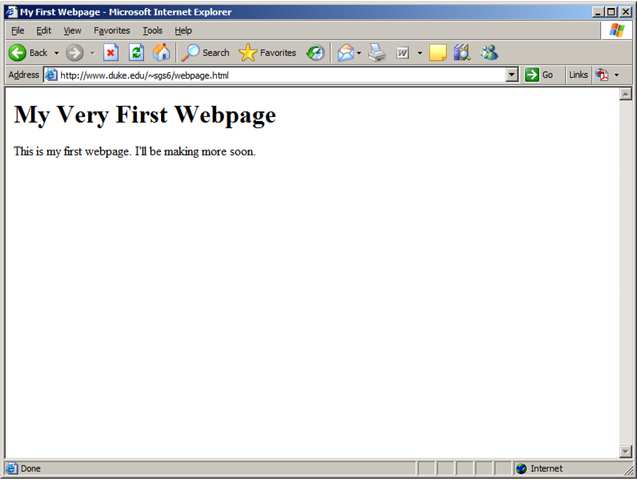
Task: Stop loading with the red X icon
Action: pos(110,53)
